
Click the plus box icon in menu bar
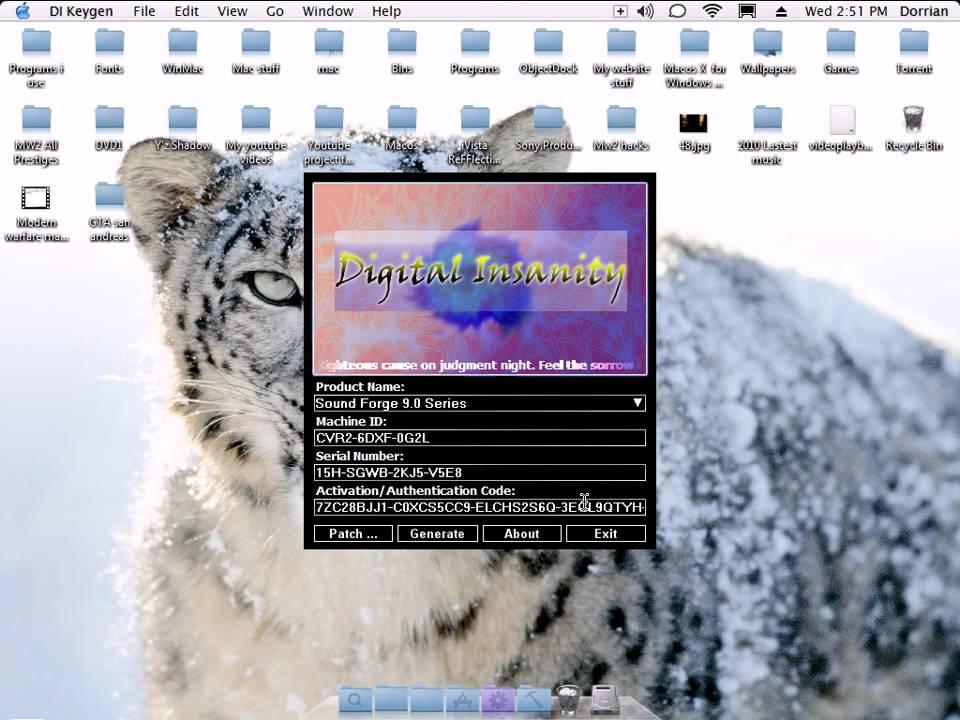coord(620,11)
